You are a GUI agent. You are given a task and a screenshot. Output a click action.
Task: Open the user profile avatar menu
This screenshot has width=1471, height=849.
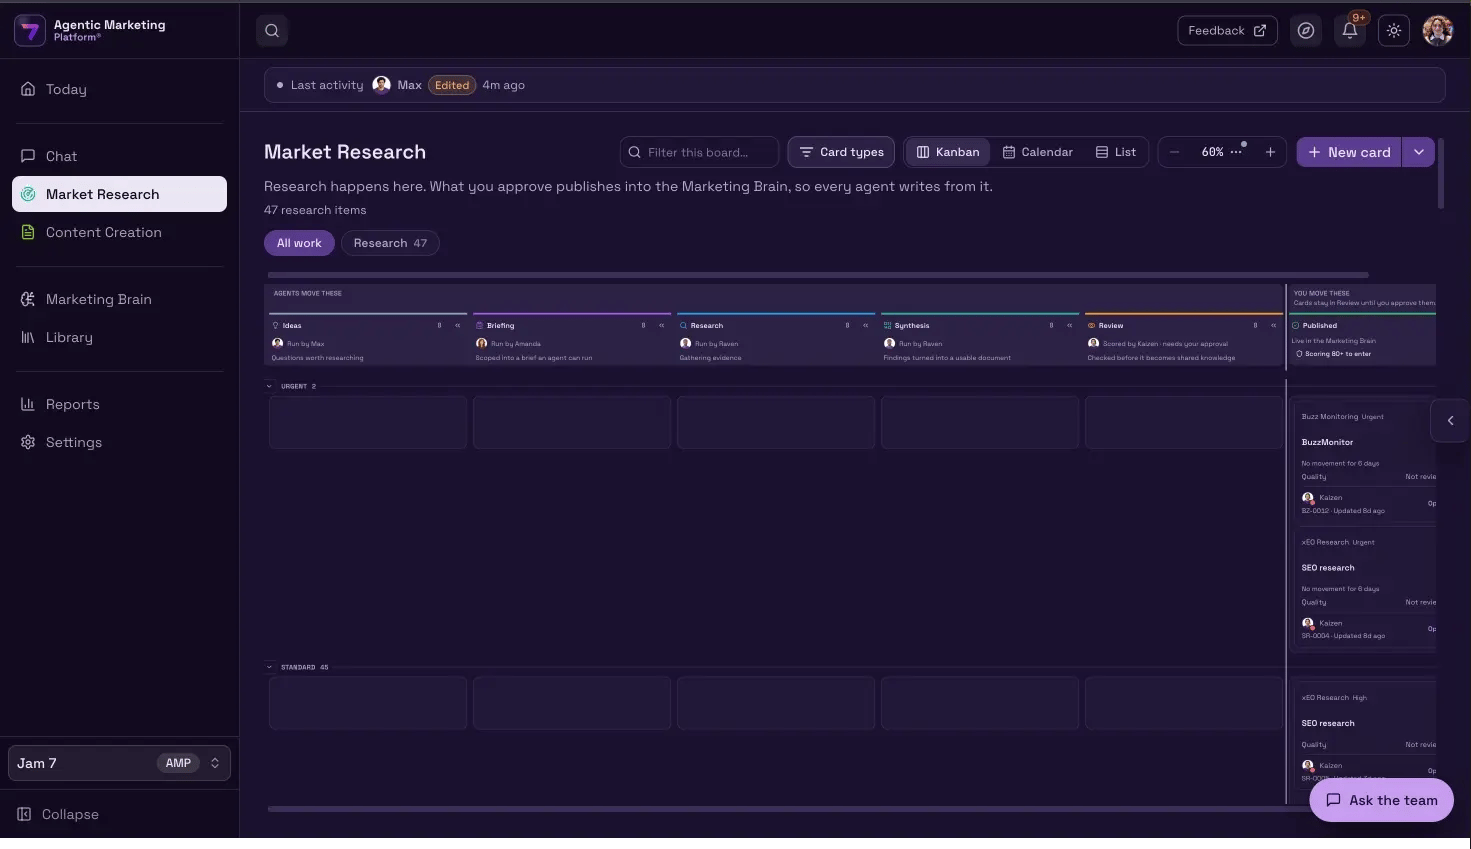click(1438, 31)
